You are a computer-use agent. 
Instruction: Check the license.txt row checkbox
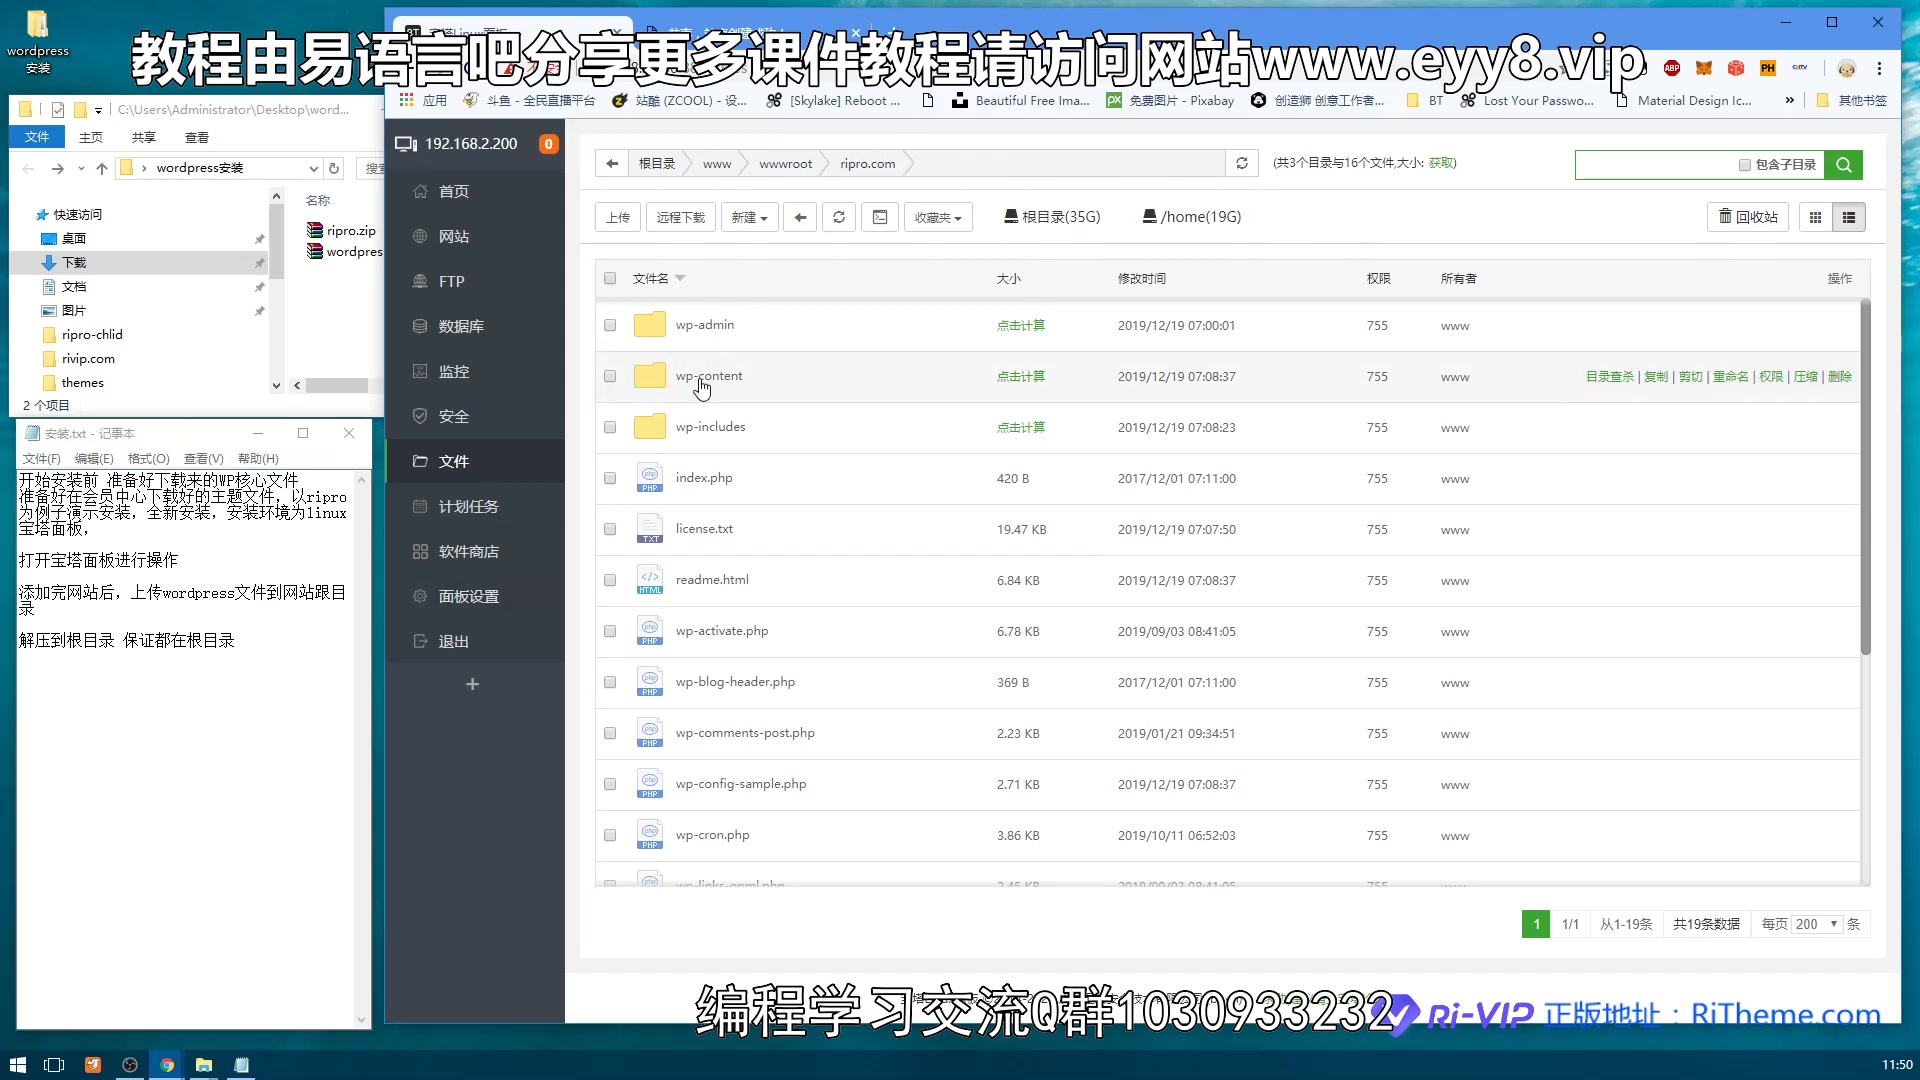click(610, 529)
